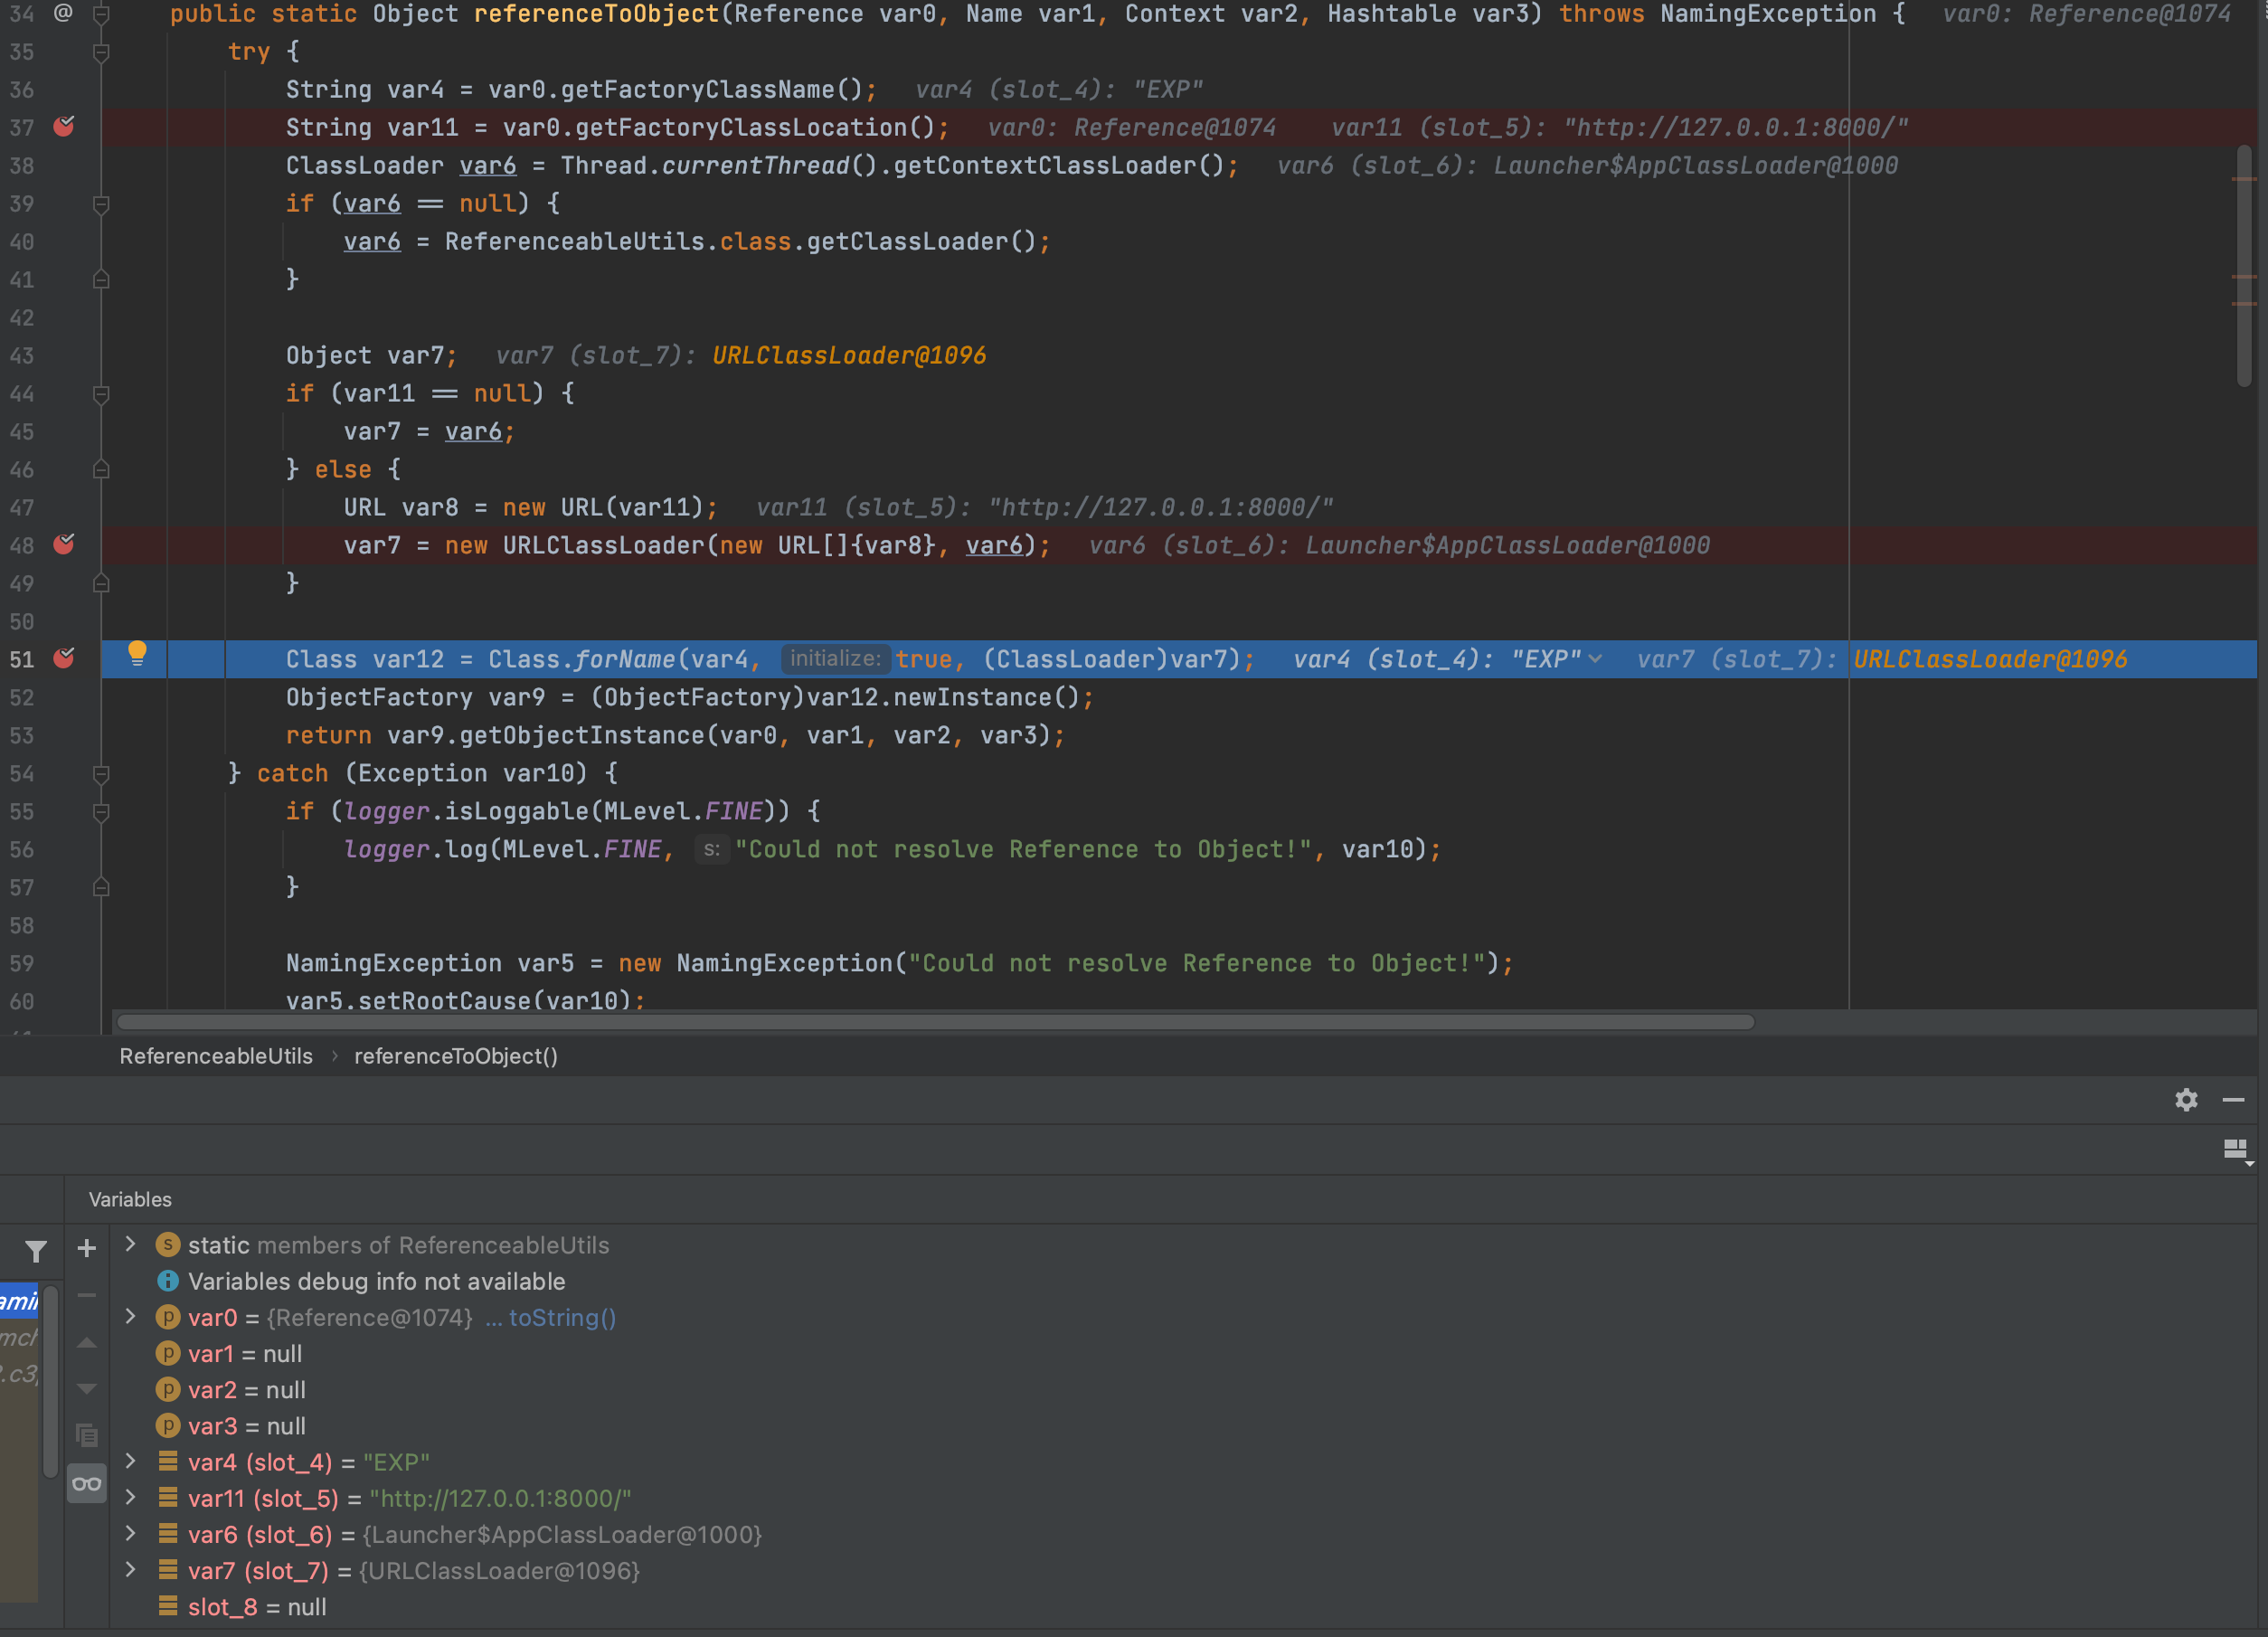2268x1637 pixels.
Task: Click the "http://127.0.0.1:8000/" value of var11 in Variables
Action: coord(501,1498)
